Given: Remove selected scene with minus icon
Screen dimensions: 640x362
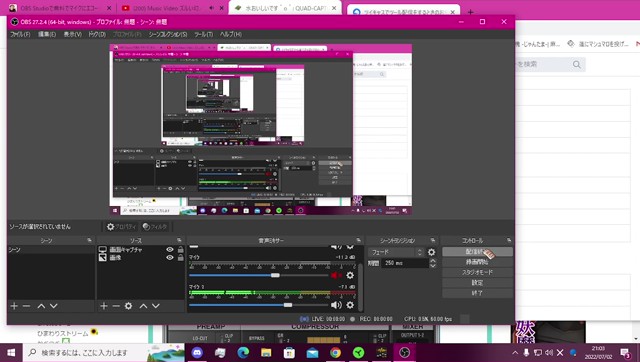Looking at the screenshot, I should click(x=27, y=306).
